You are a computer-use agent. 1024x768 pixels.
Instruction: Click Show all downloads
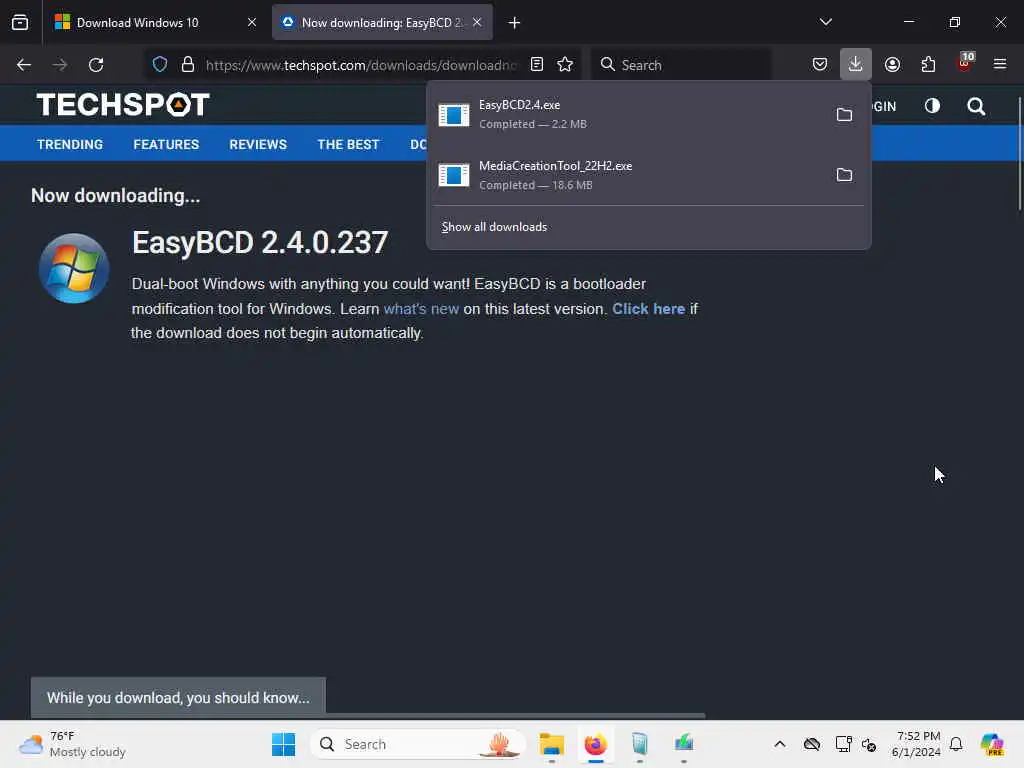click(x=494, y=227)
